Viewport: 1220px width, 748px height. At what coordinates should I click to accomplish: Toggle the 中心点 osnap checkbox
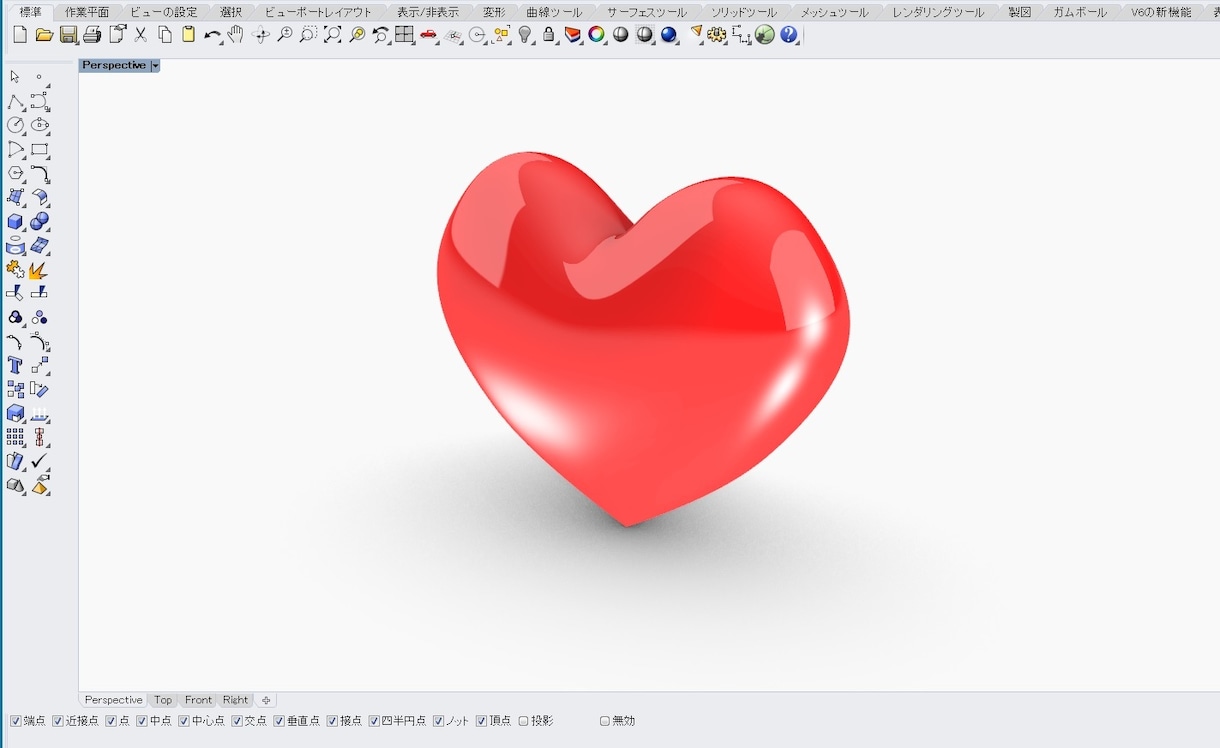pos(184,721)
